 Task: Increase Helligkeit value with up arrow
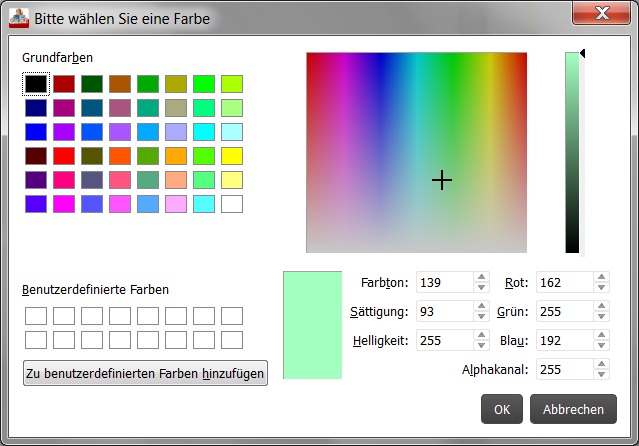pos(481,336)
